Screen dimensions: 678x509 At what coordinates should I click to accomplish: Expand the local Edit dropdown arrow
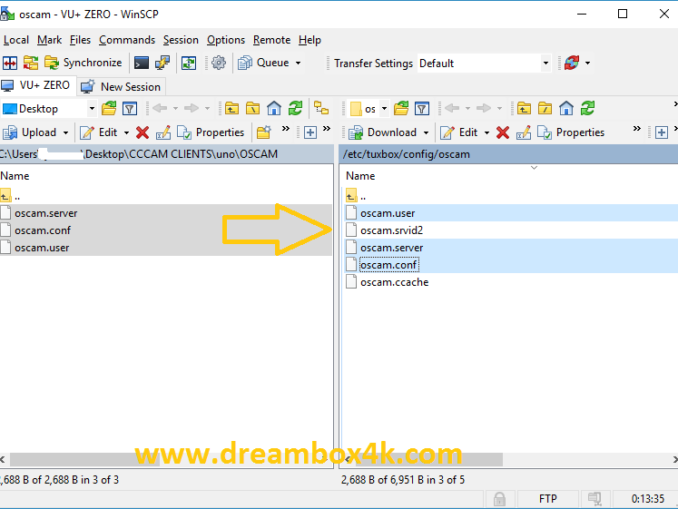click(127, 132)
